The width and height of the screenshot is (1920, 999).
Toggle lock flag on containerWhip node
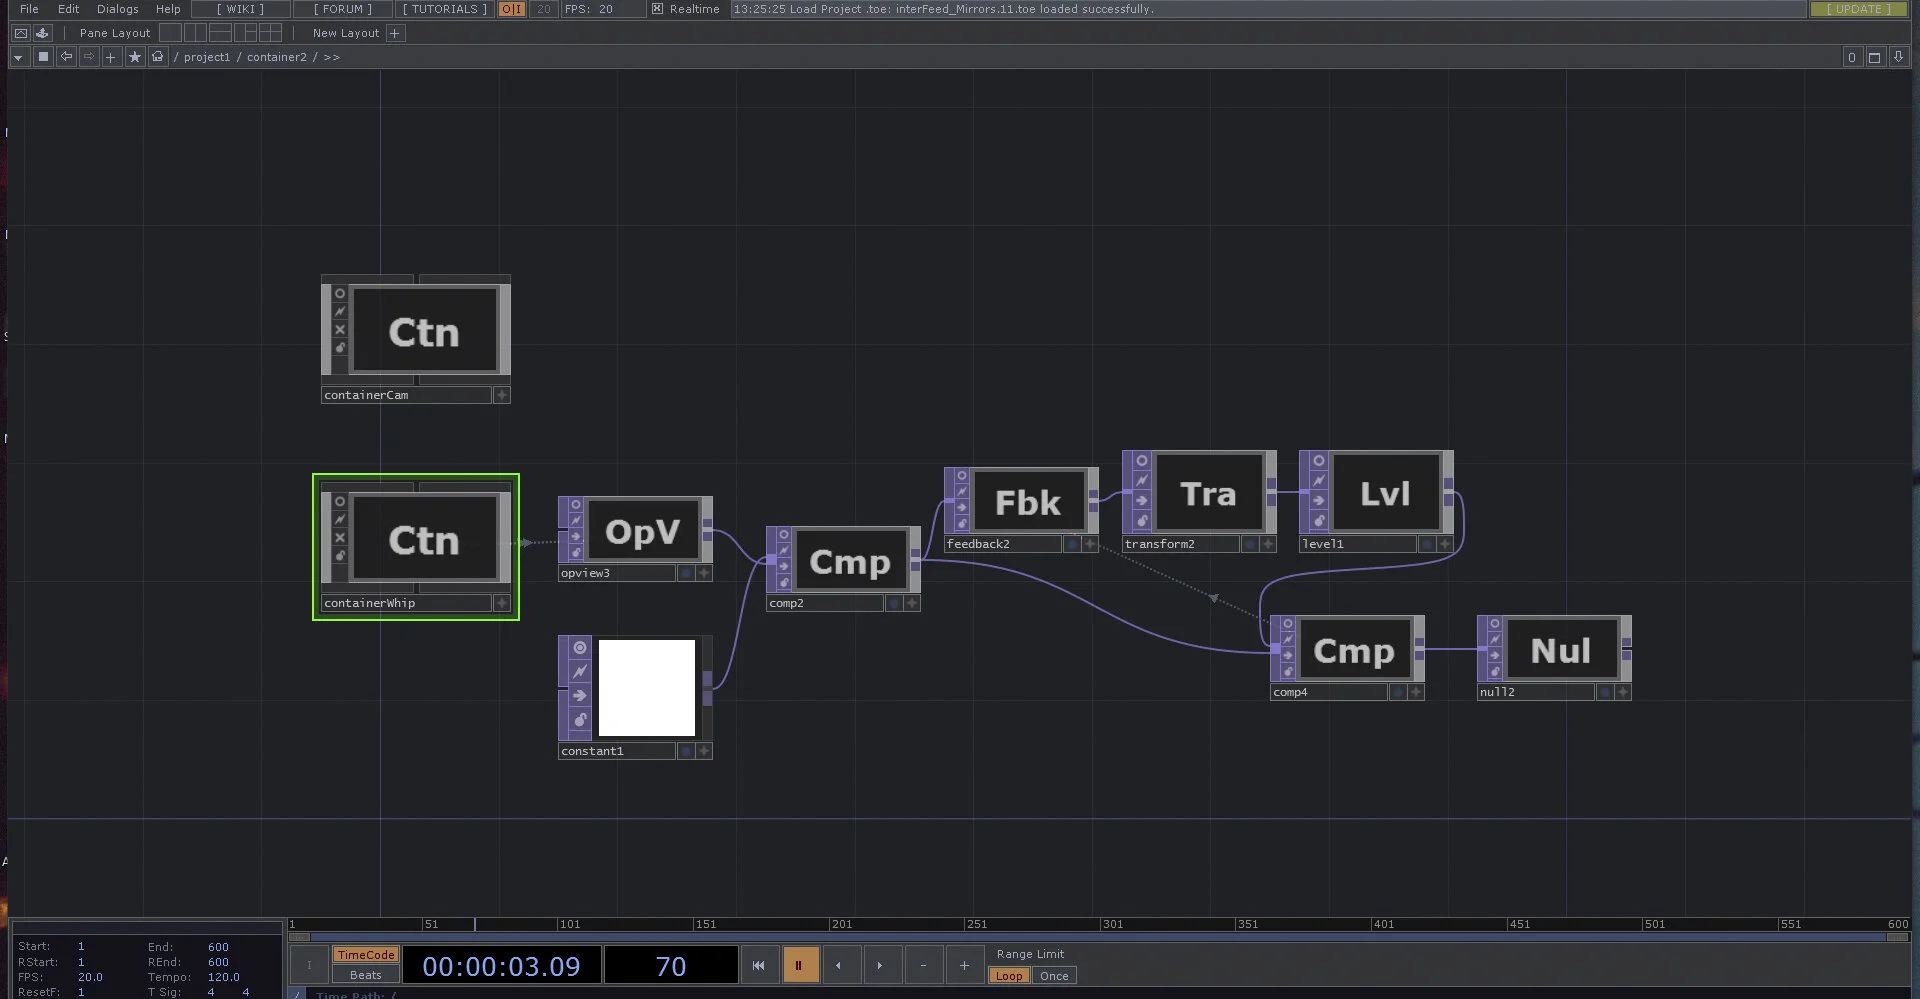tap(340, 555)
